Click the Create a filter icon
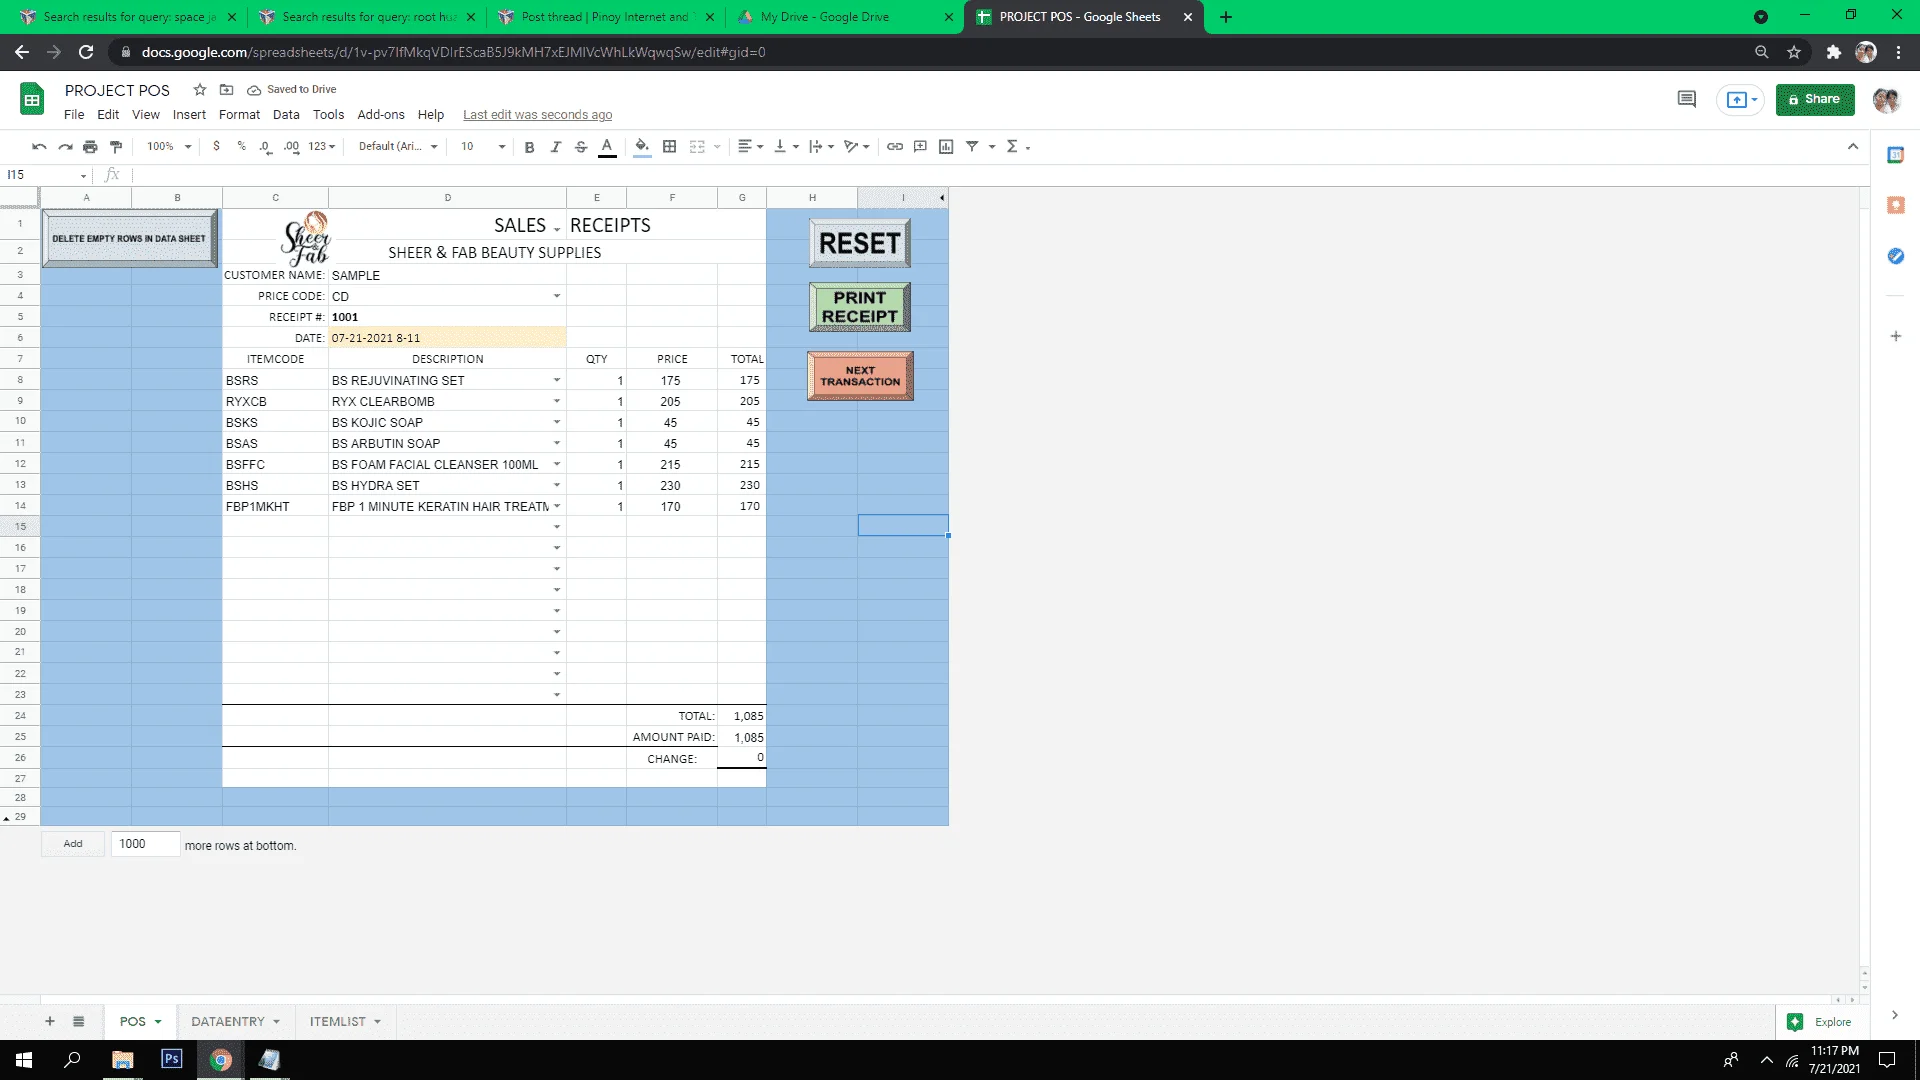1920x1080 pixels. (972, 146)
